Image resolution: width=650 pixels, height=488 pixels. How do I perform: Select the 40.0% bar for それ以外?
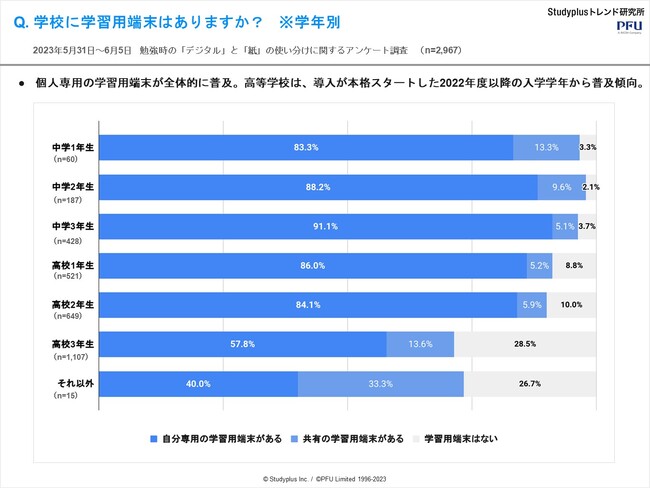coord(199,384)
